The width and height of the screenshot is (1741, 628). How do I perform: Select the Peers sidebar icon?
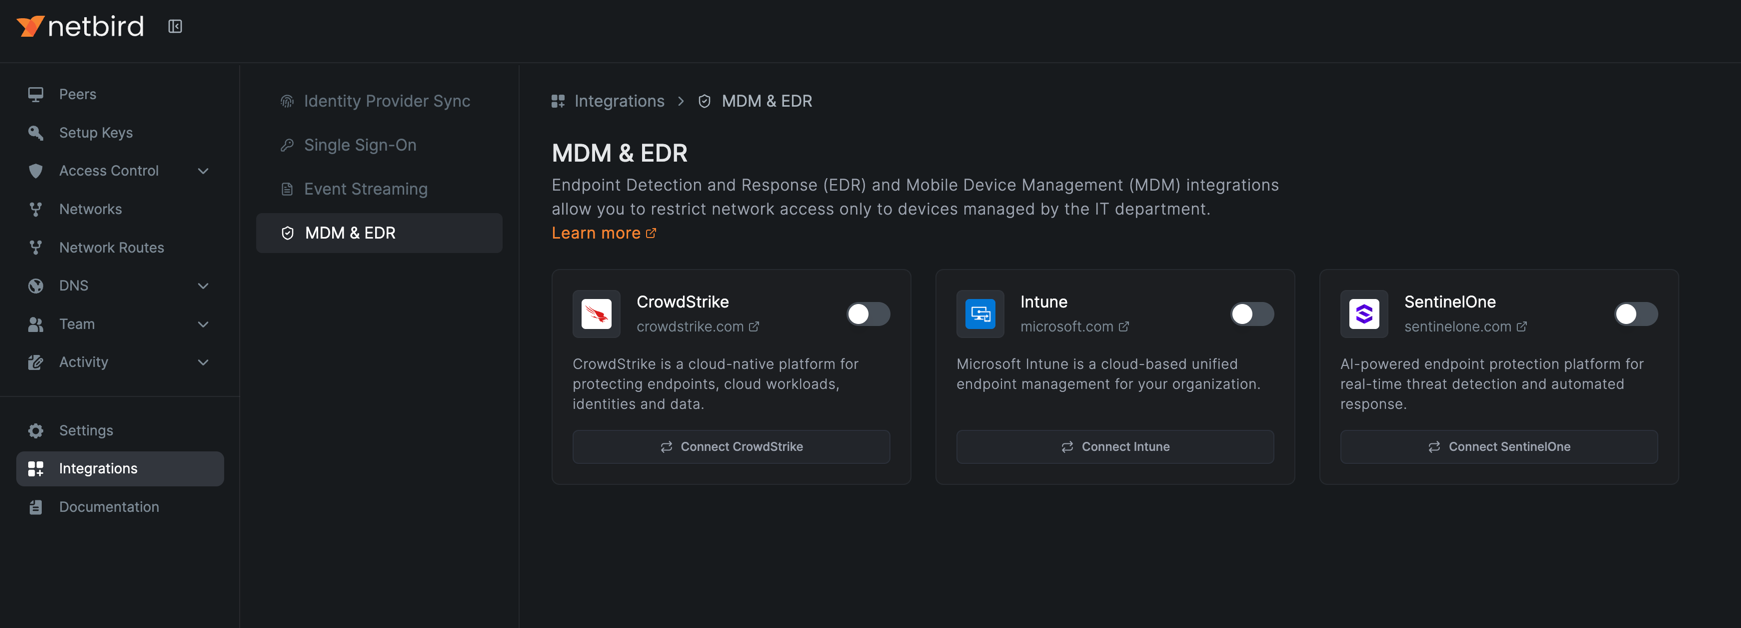tap(36, 94)
